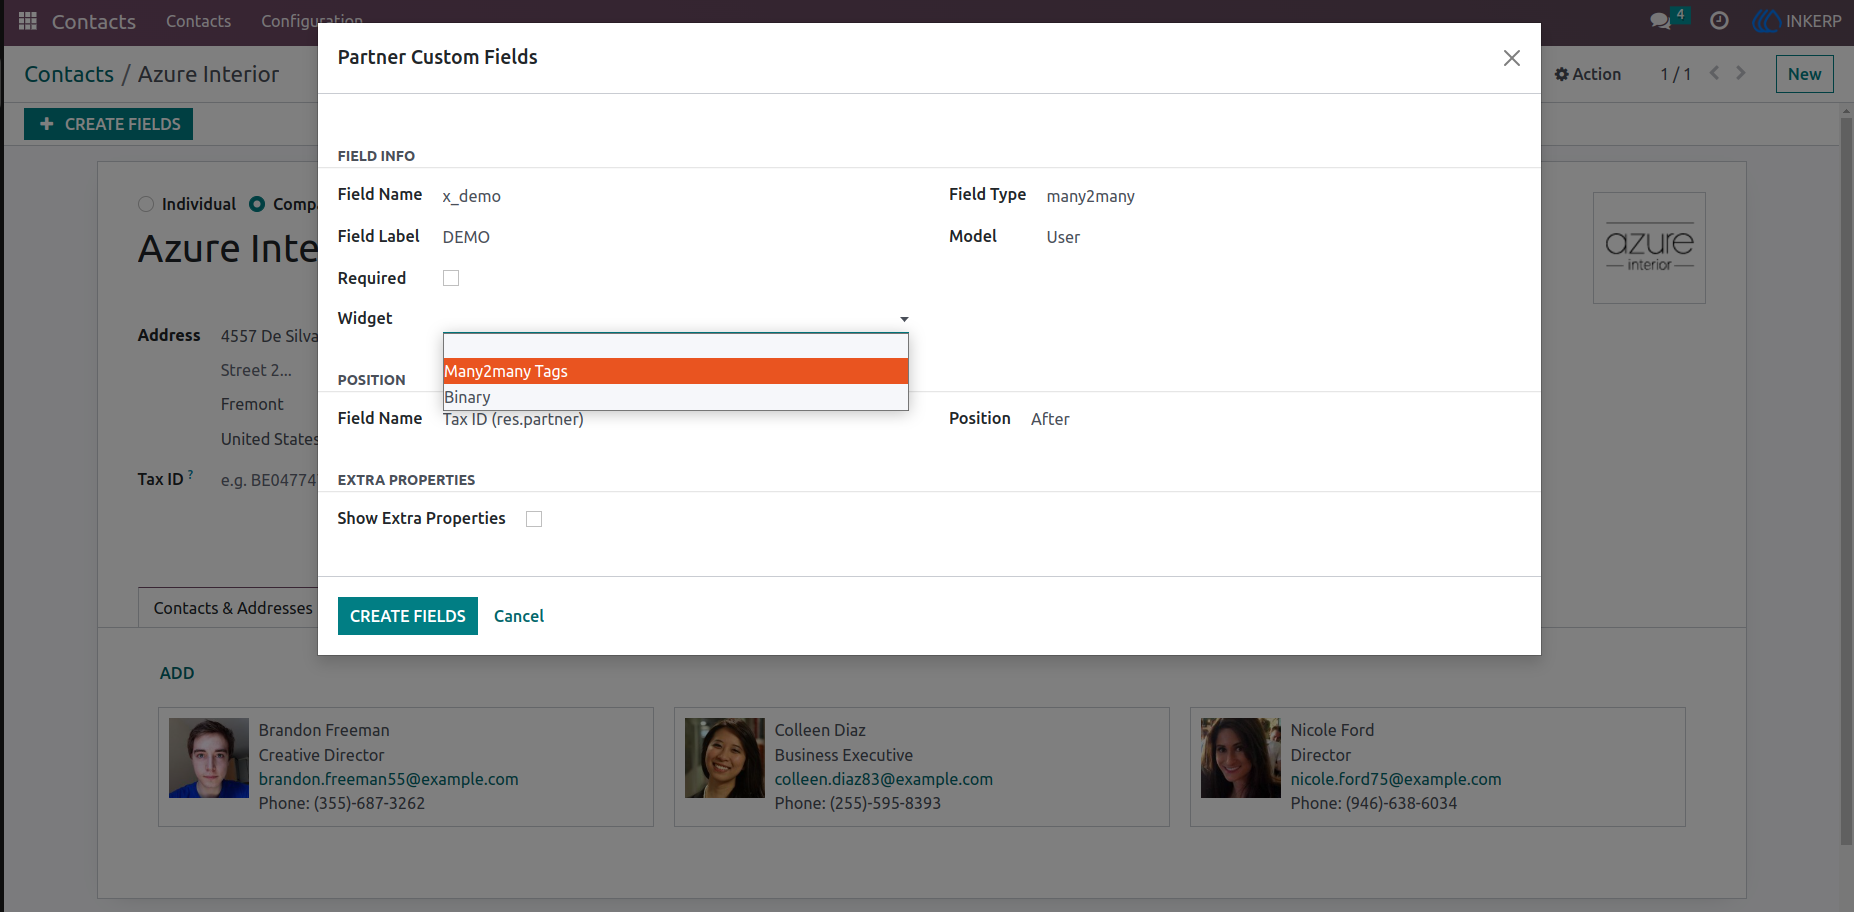Image resolution: width=1854 pixels, height=912 pixels.
Task: Open the Configuration menu
Action: (312, 21)
